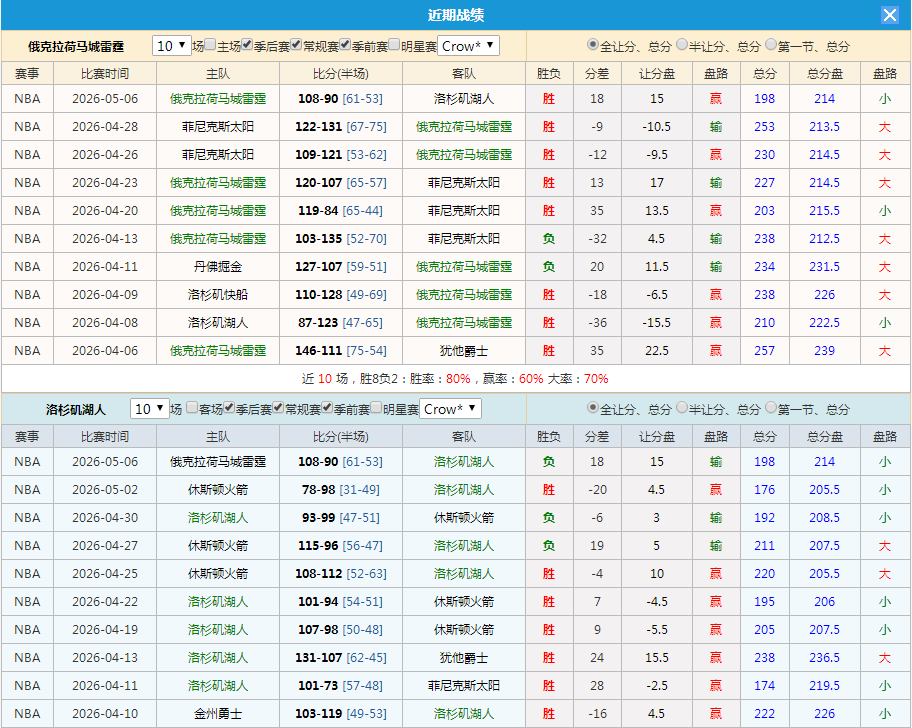Screen dimensions: 912x728
Task: Click score 101-73 versus 菲尼克斯太阳
Action: pyautogui.click(x=318, y=686)
